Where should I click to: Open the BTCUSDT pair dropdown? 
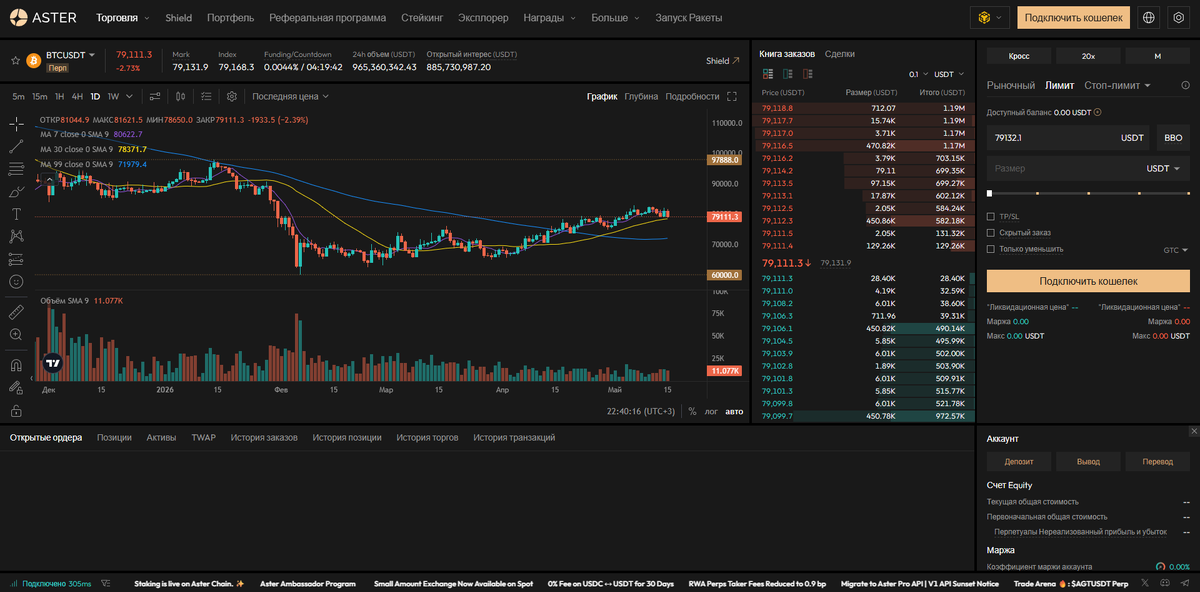tap(71, 54)
